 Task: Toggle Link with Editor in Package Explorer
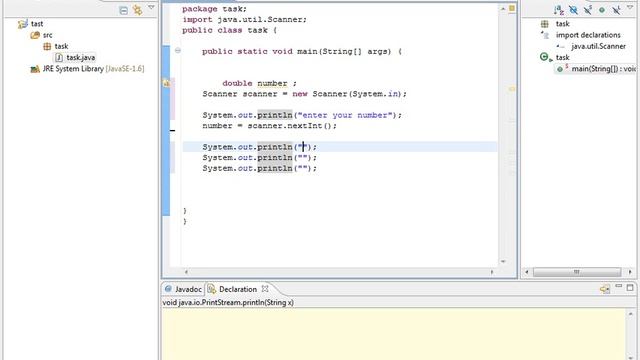138,10
